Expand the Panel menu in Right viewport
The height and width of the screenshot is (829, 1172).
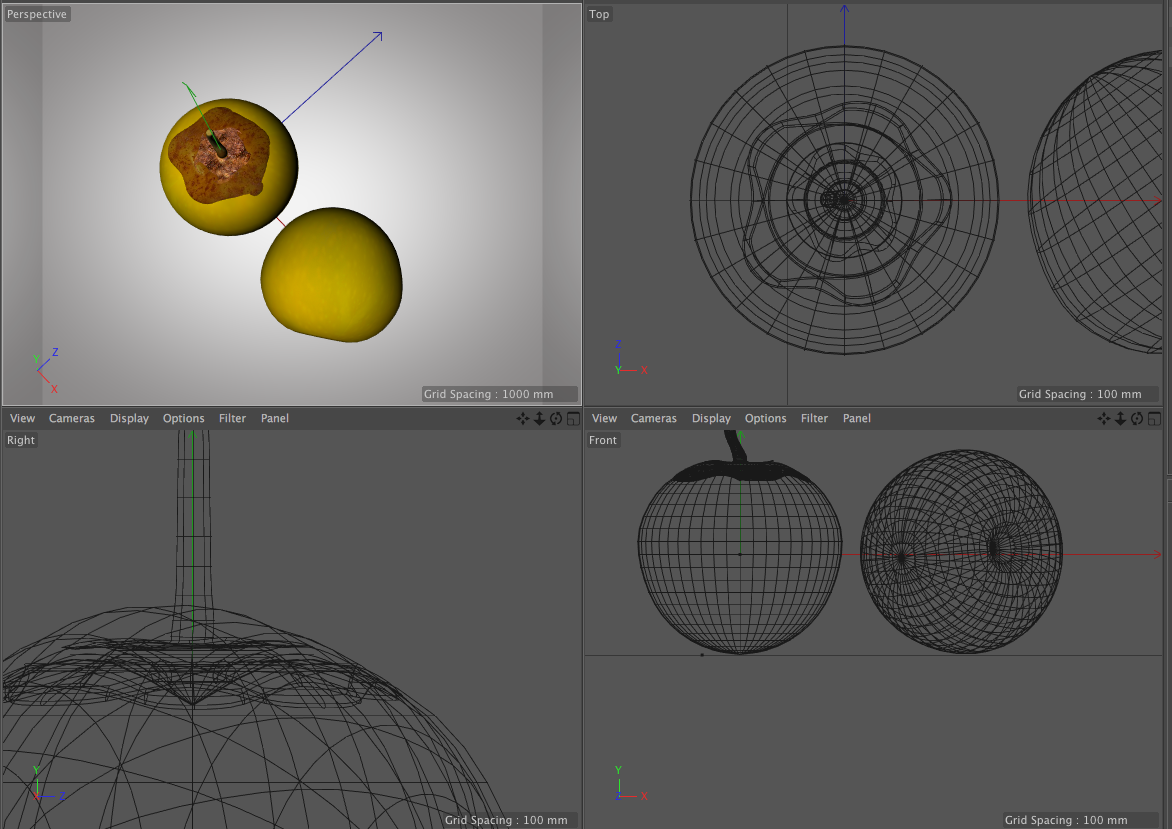point(275,419)
